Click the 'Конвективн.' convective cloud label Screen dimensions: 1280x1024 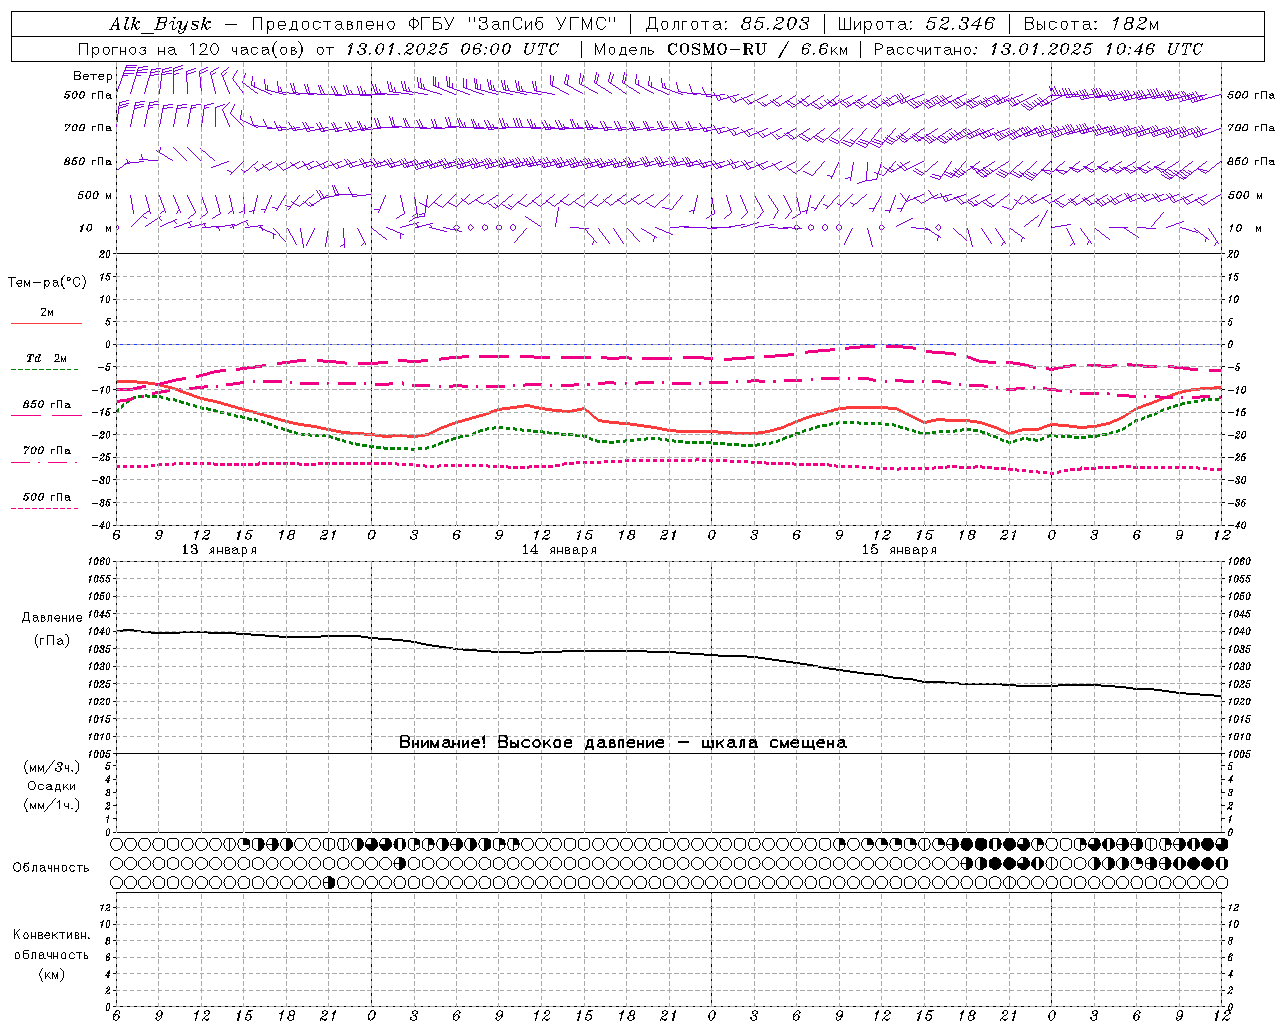pos(51,935)
